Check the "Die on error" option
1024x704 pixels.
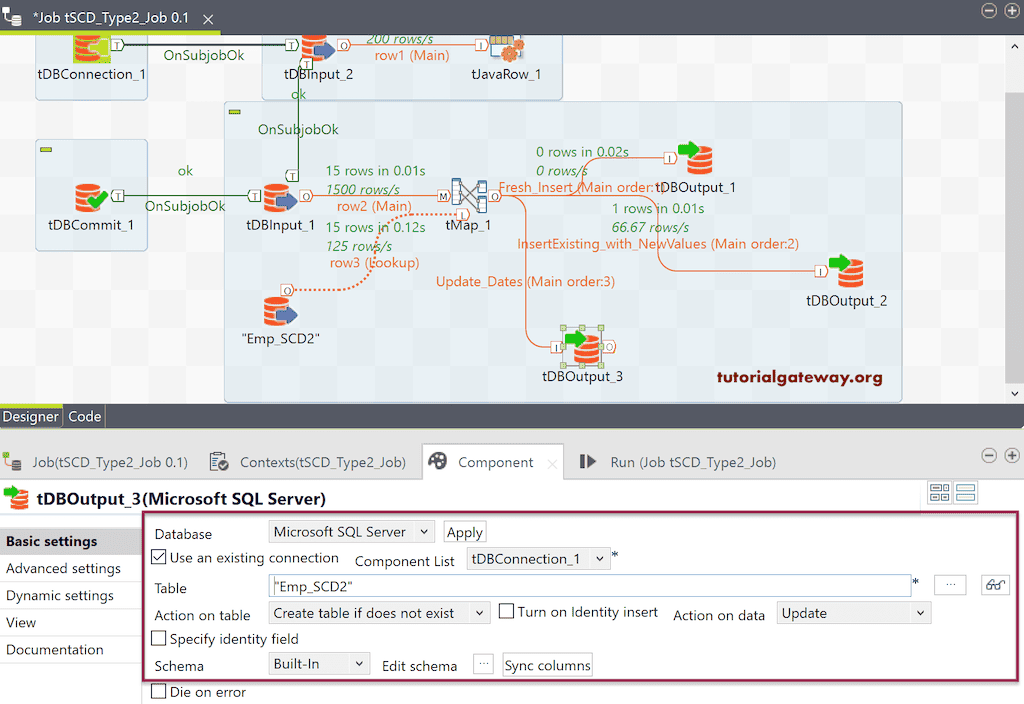click(157, 690)
